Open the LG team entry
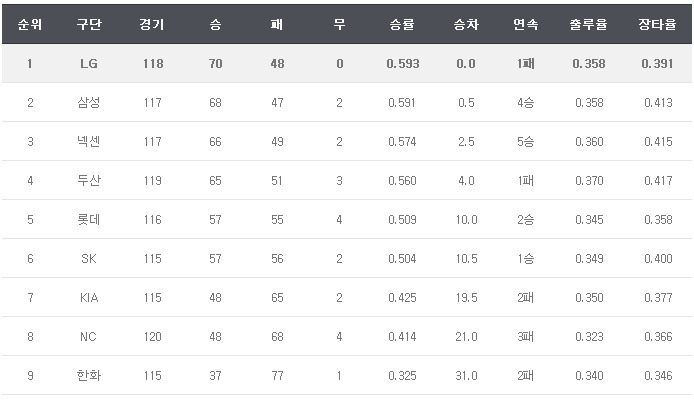The image size is (694, 400). 88,64
